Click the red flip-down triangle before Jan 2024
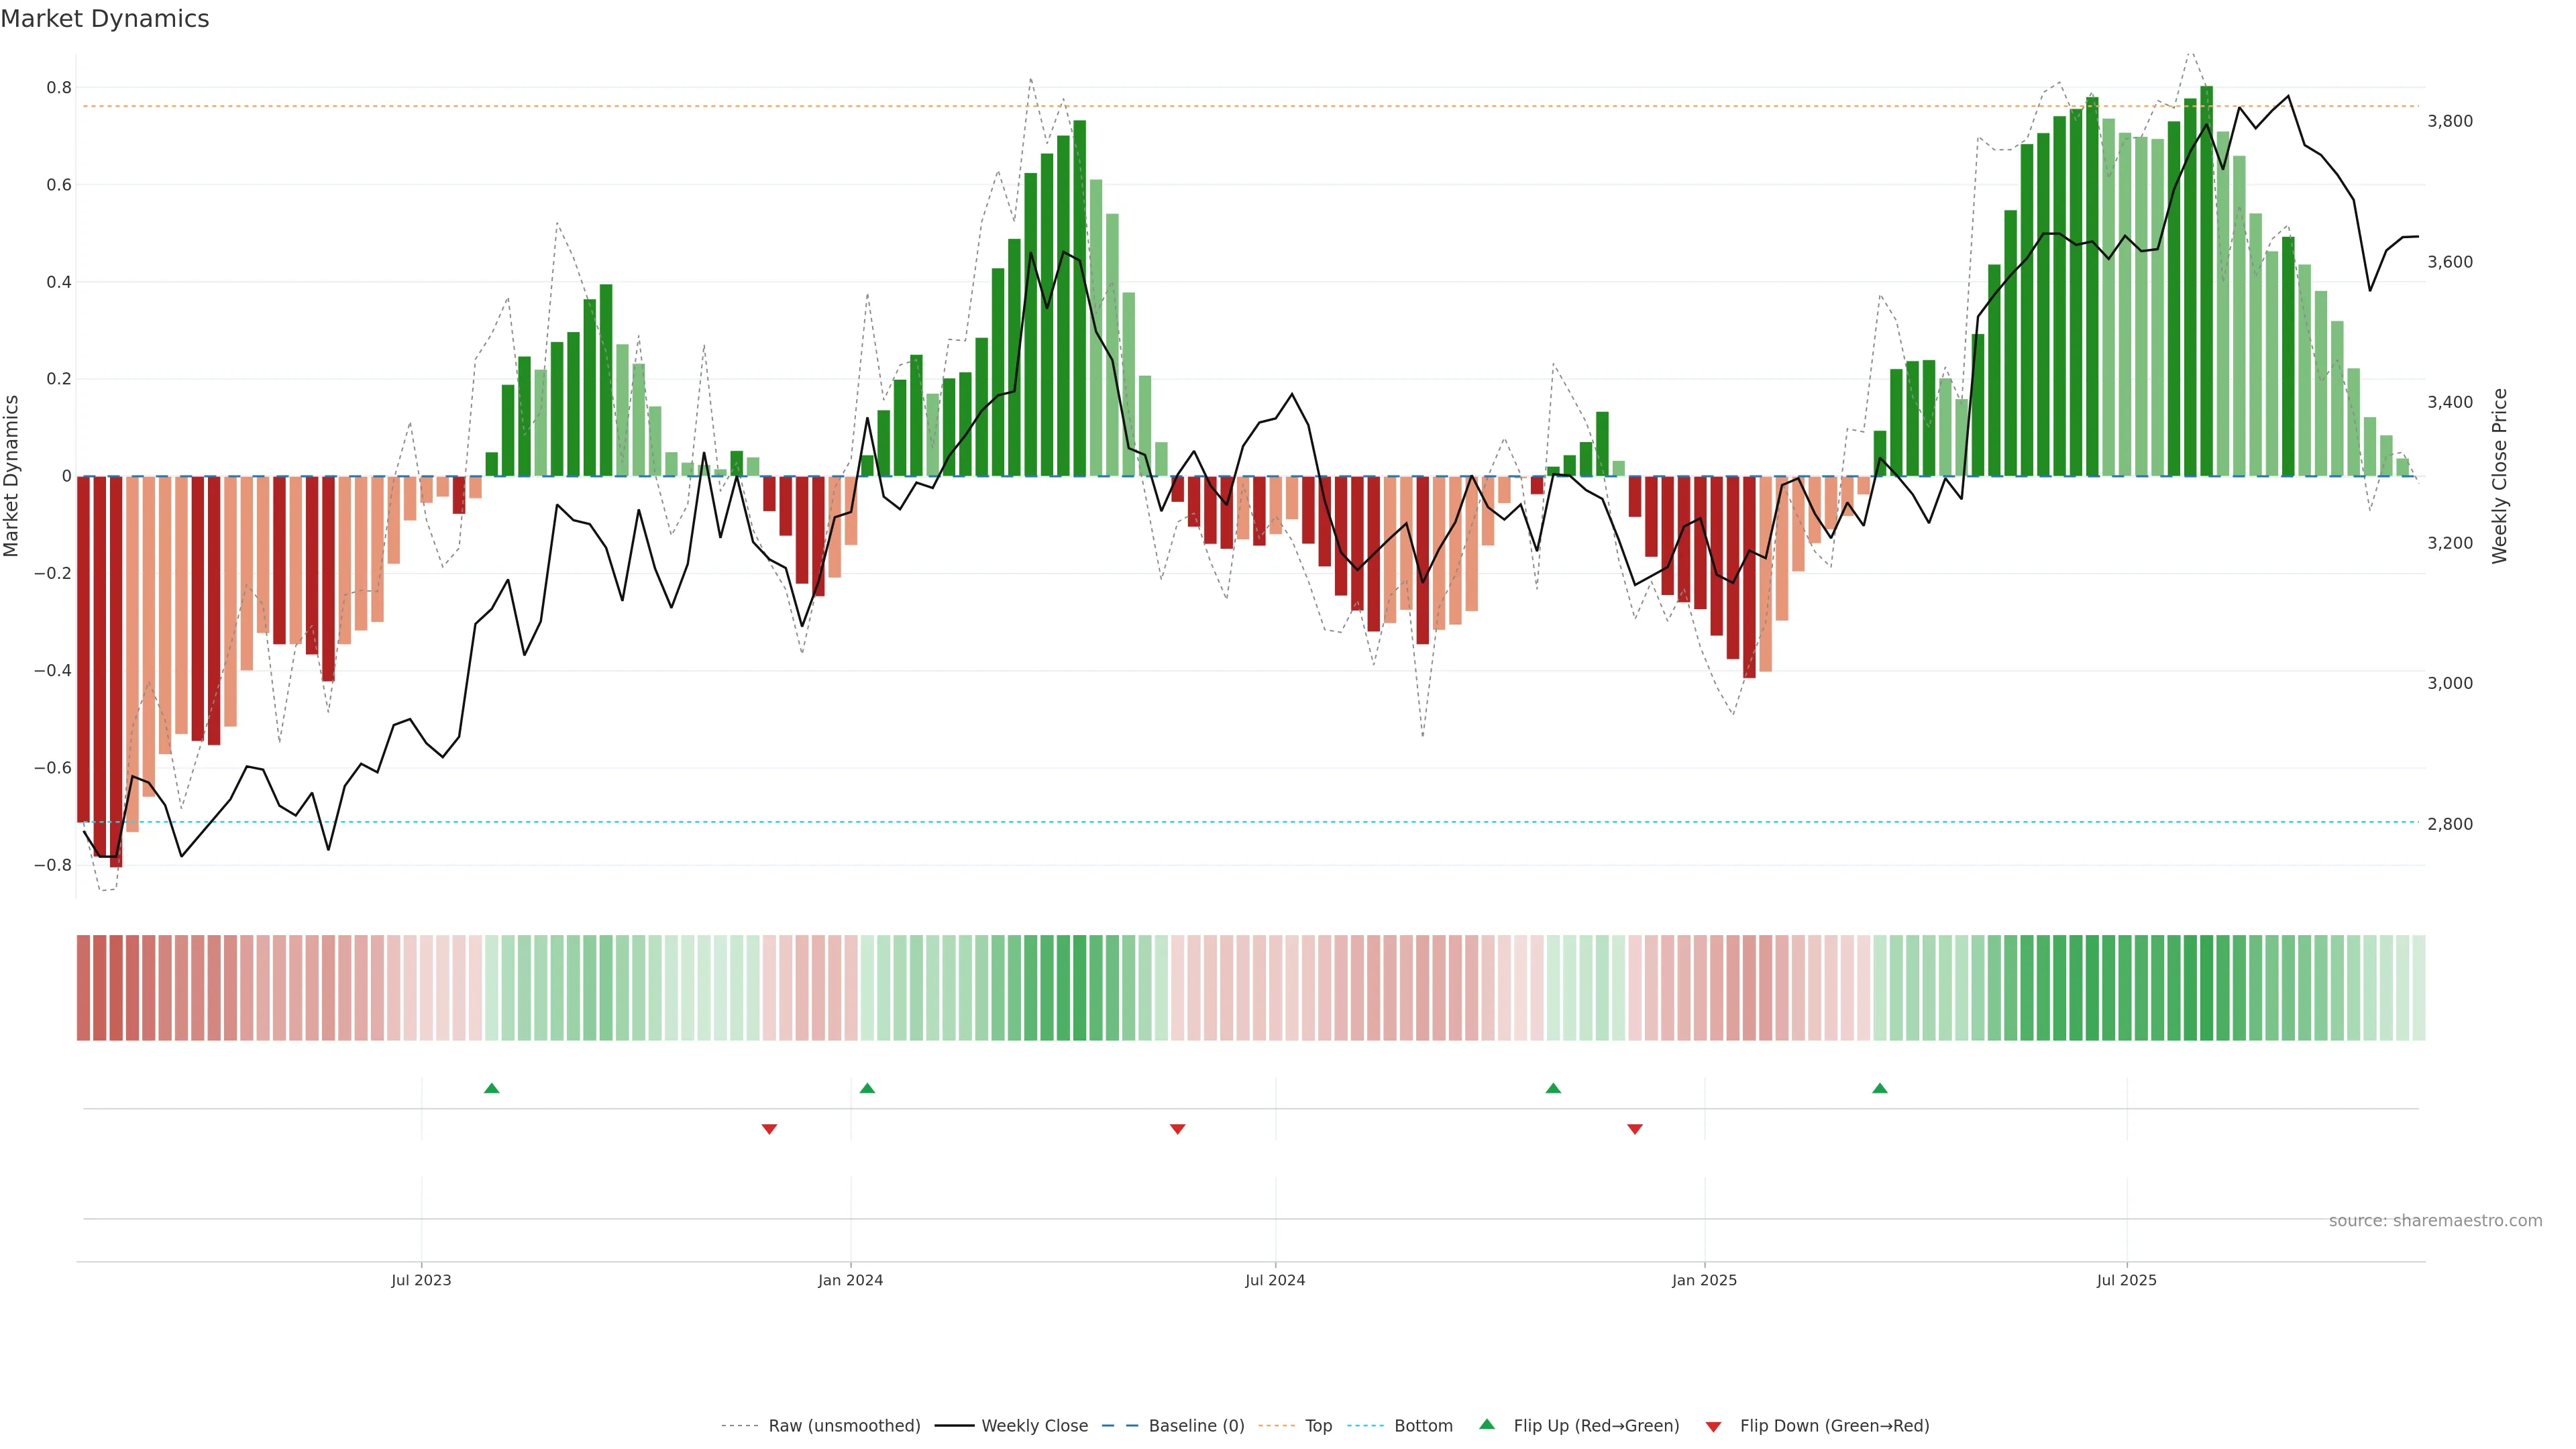 click(769, 1129)
